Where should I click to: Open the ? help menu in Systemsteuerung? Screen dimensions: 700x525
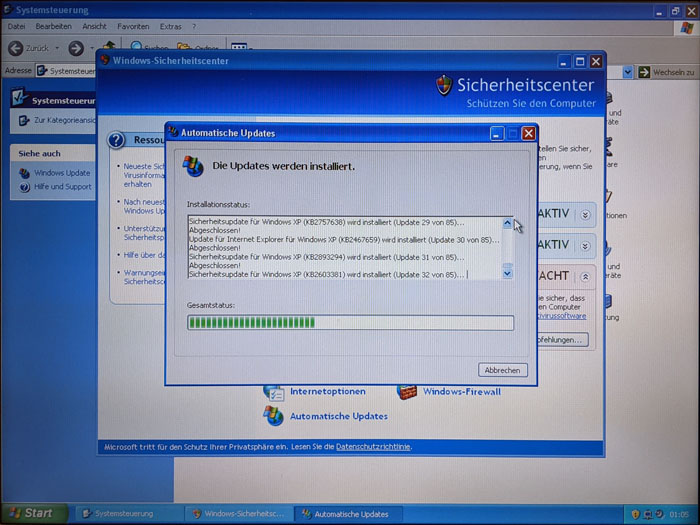[x=194, y=26]
